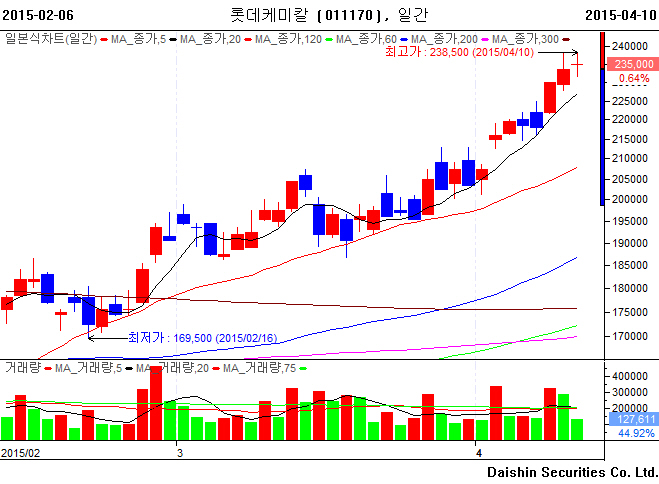Viewport: 659px width, 484px height.
Task: Click the volume tag 127,611
Action: pyautogui.click(x=632, y=419)
